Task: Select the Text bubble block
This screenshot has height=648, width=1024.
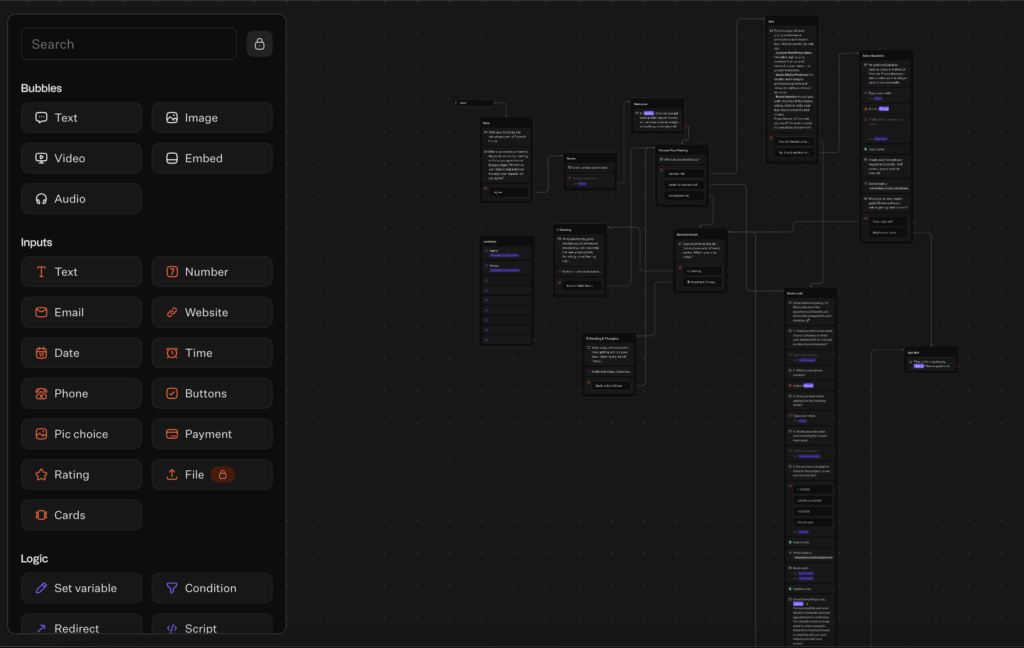Action: tap(81, 118)
